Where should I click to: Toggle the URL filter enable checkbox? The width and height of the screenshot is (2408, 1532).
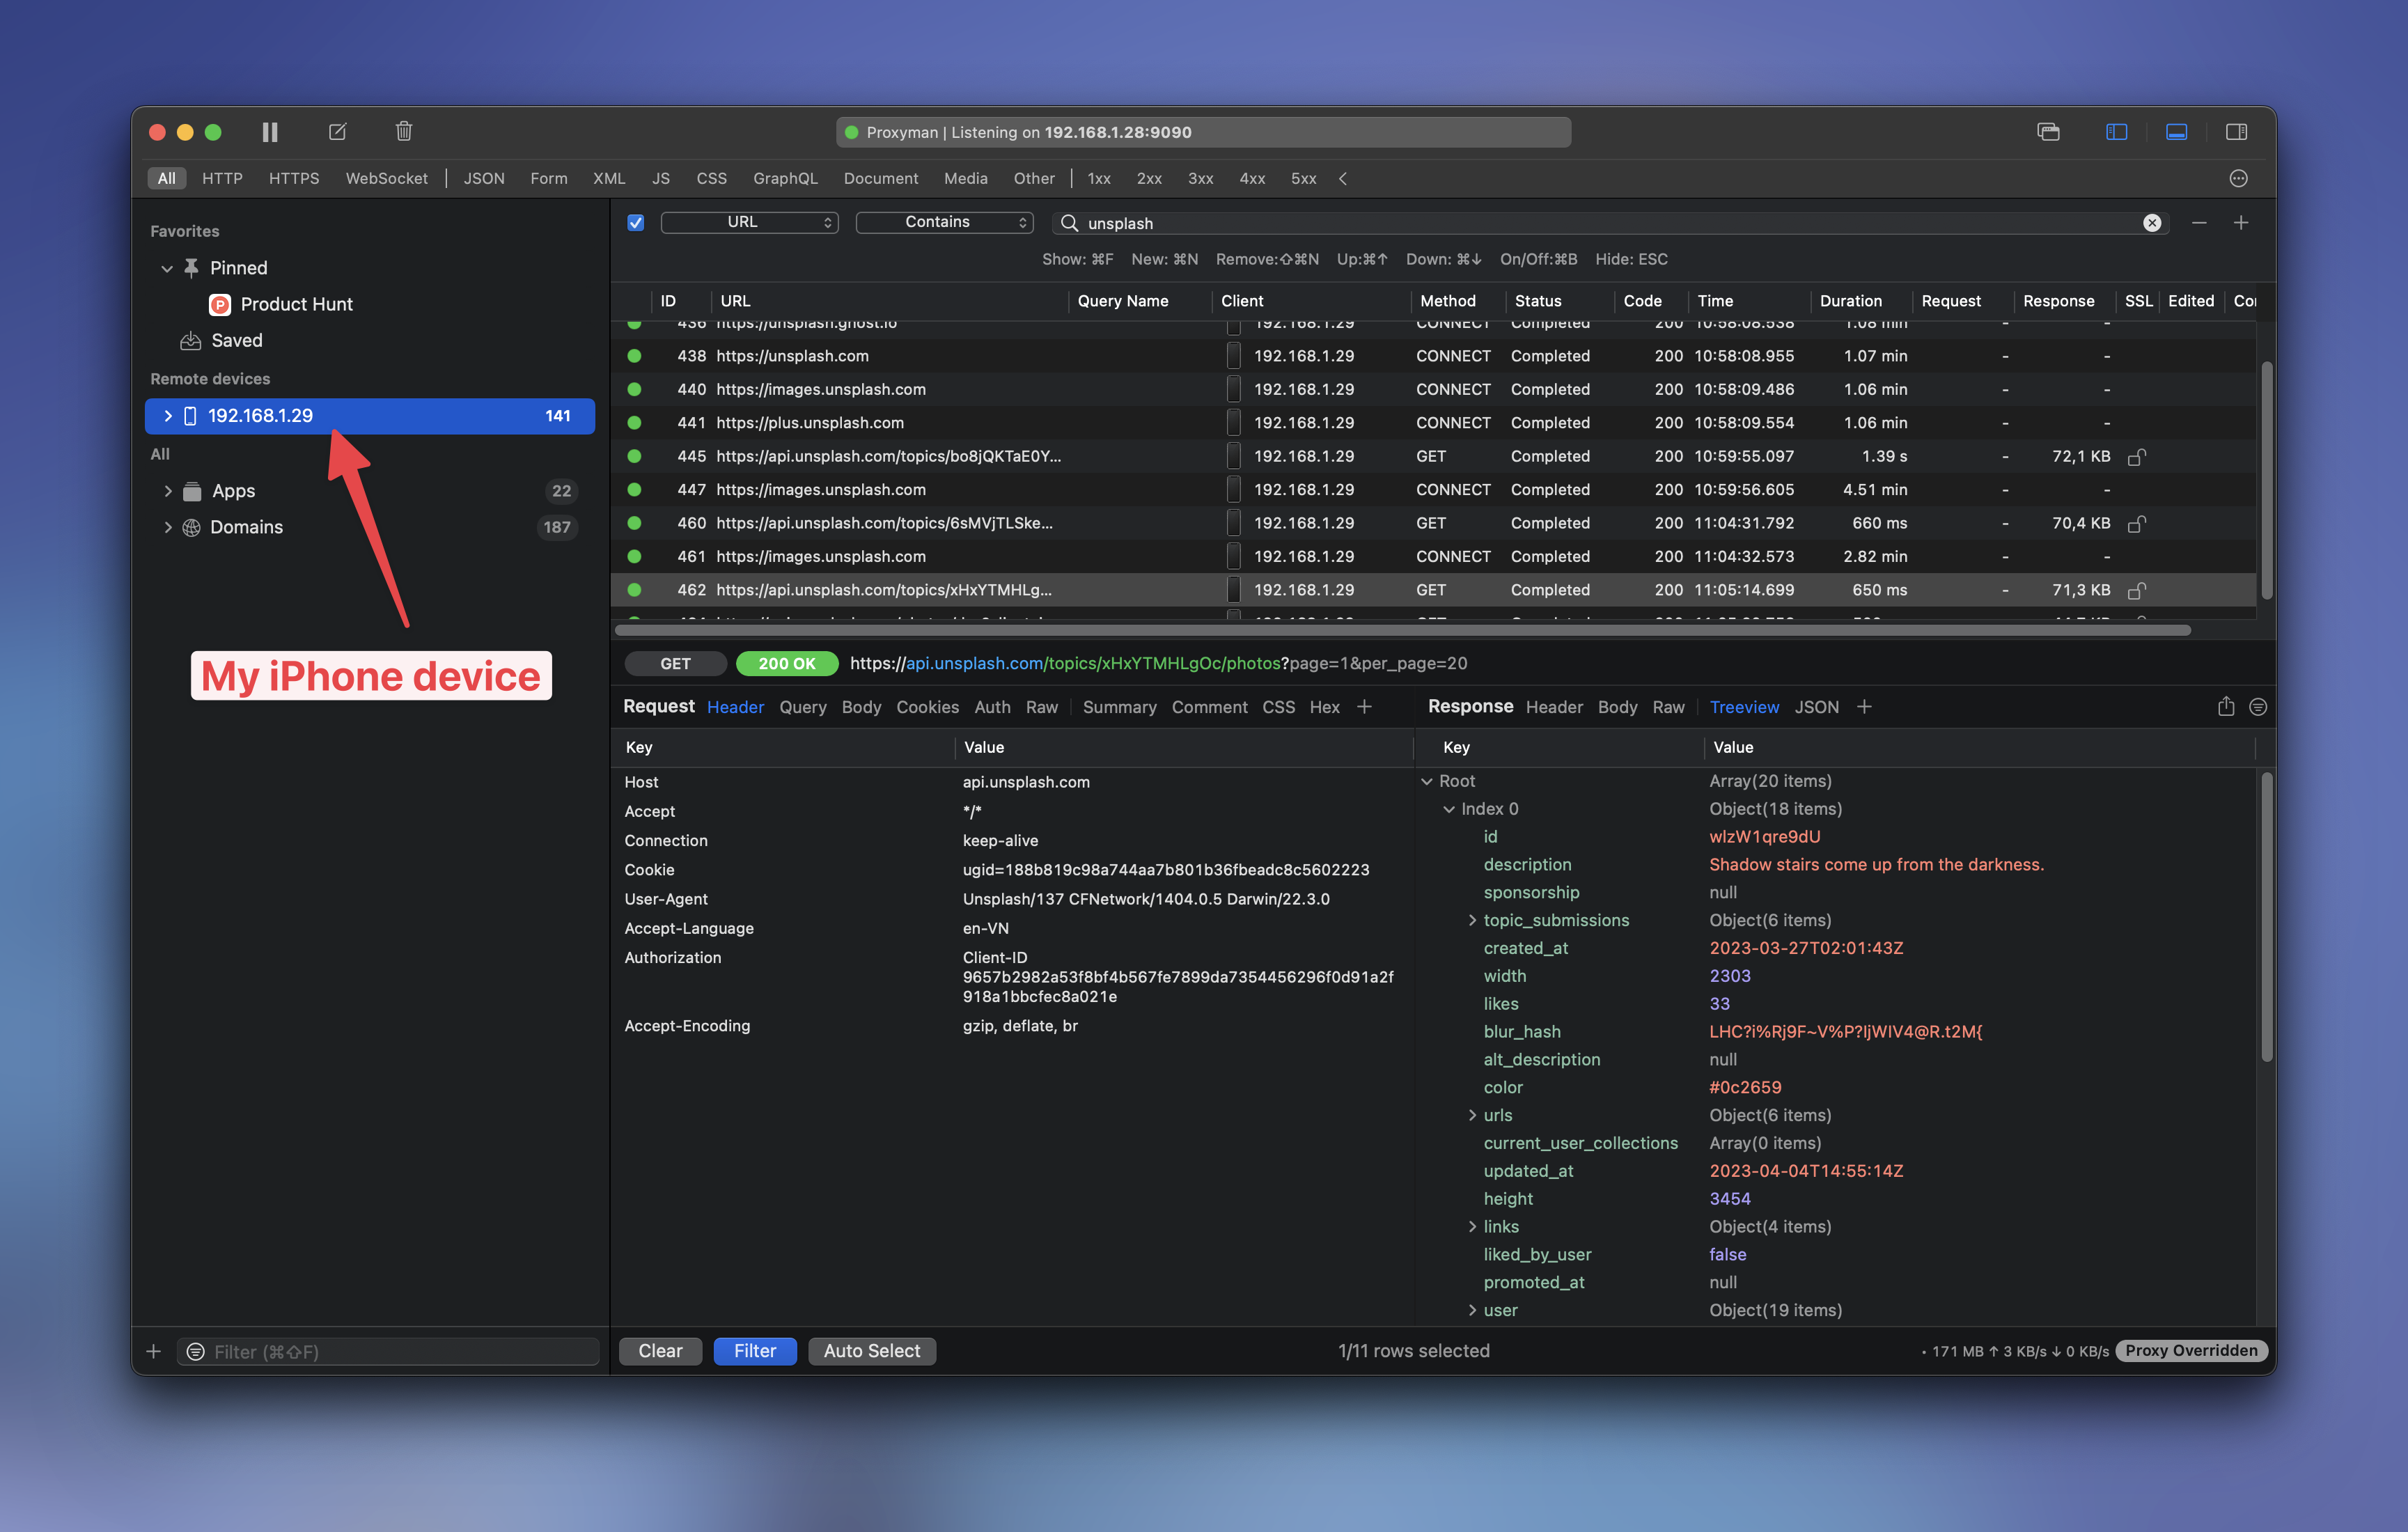tap(635, 223)
